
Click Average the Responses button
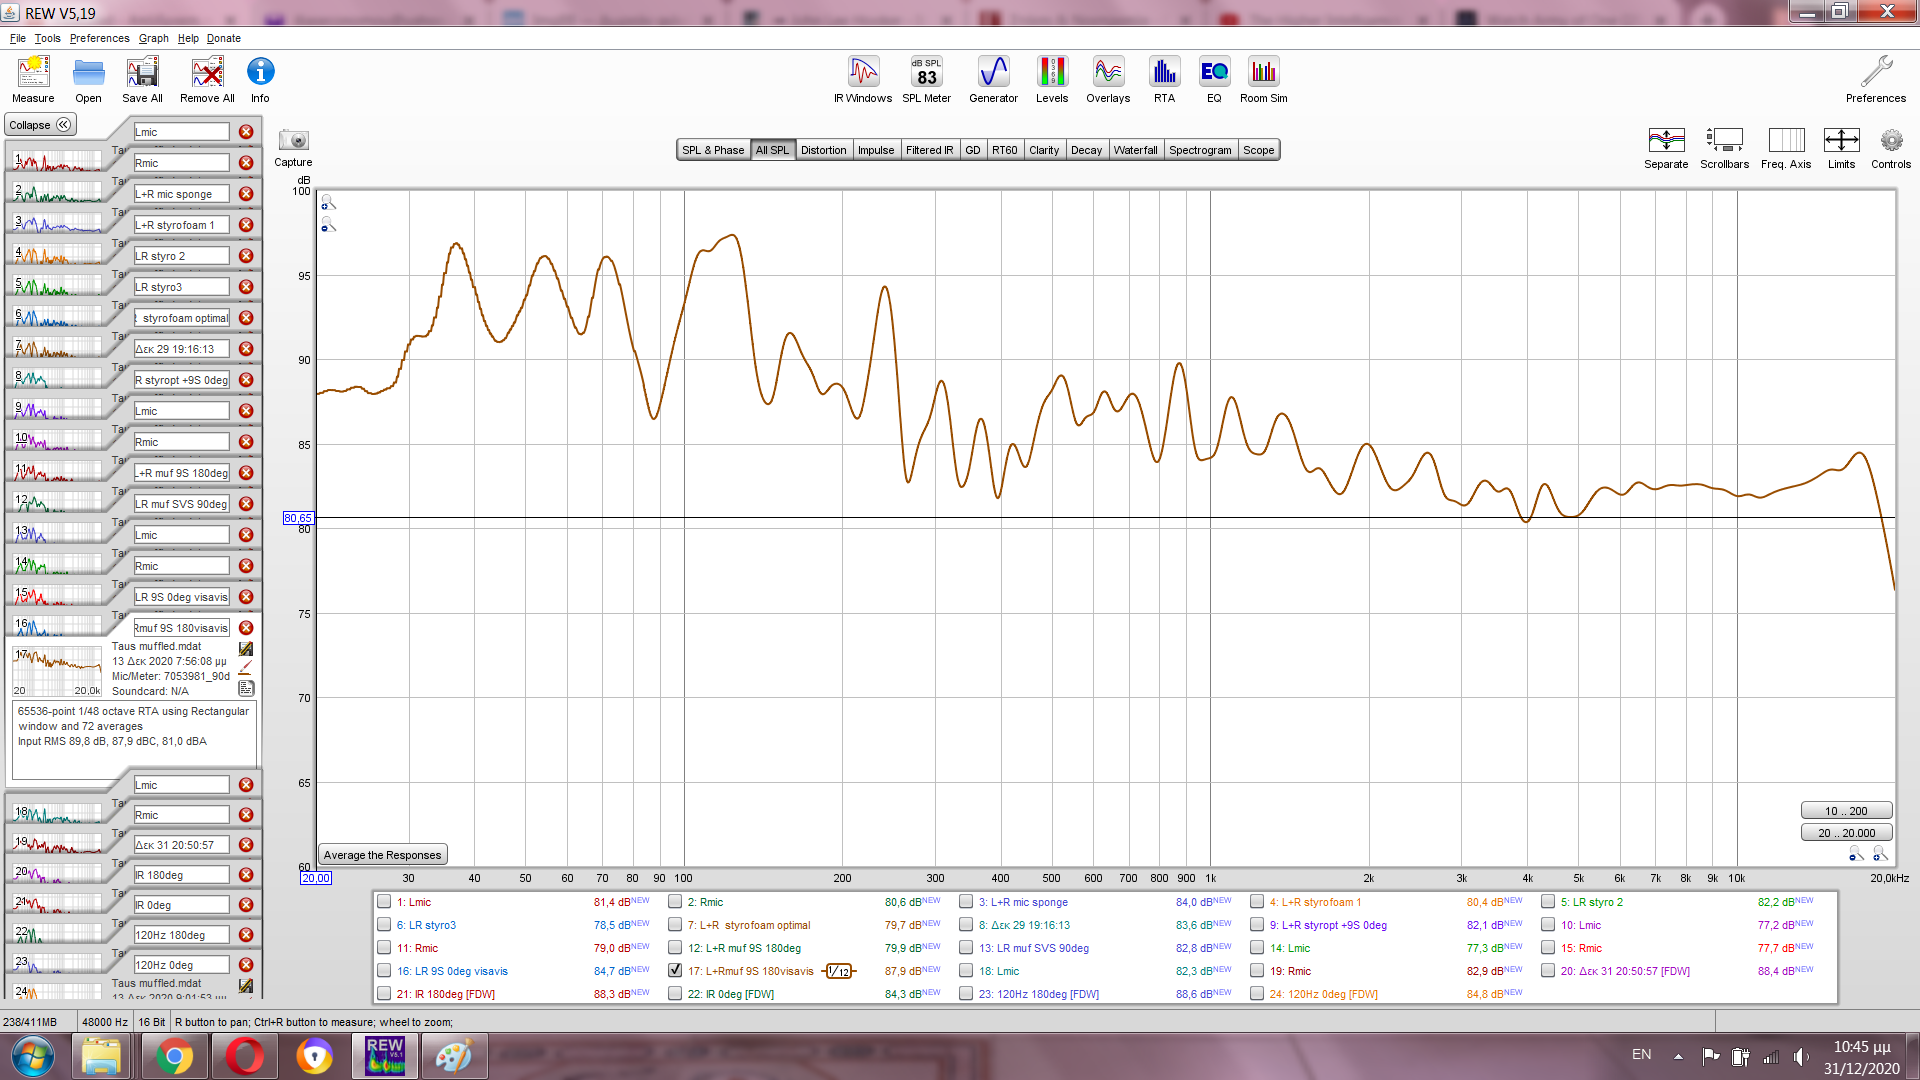tap(382, 855)
